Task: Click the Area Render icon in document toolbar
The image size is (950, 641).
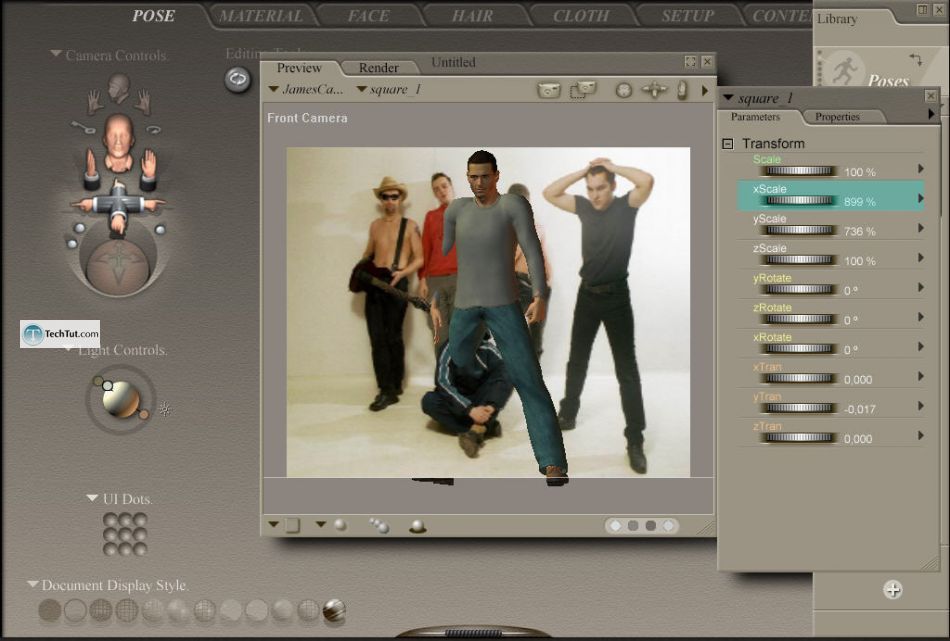Action: tap(582, 90)
